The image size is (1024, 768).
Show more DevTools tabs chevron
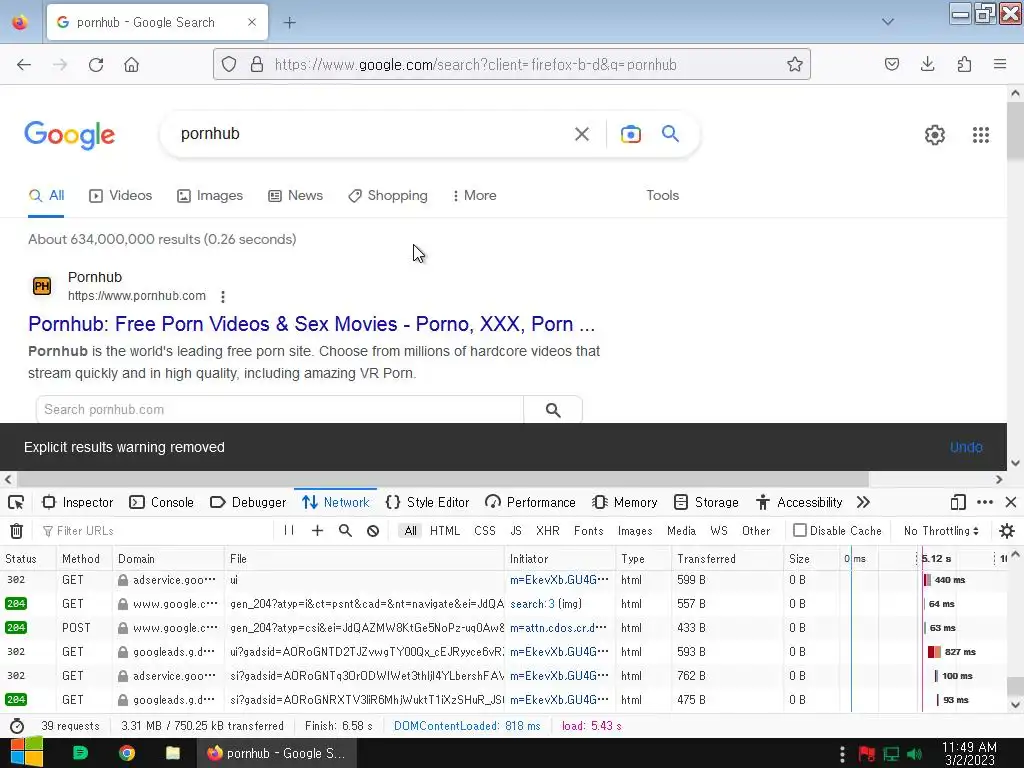tap(863, 502)
